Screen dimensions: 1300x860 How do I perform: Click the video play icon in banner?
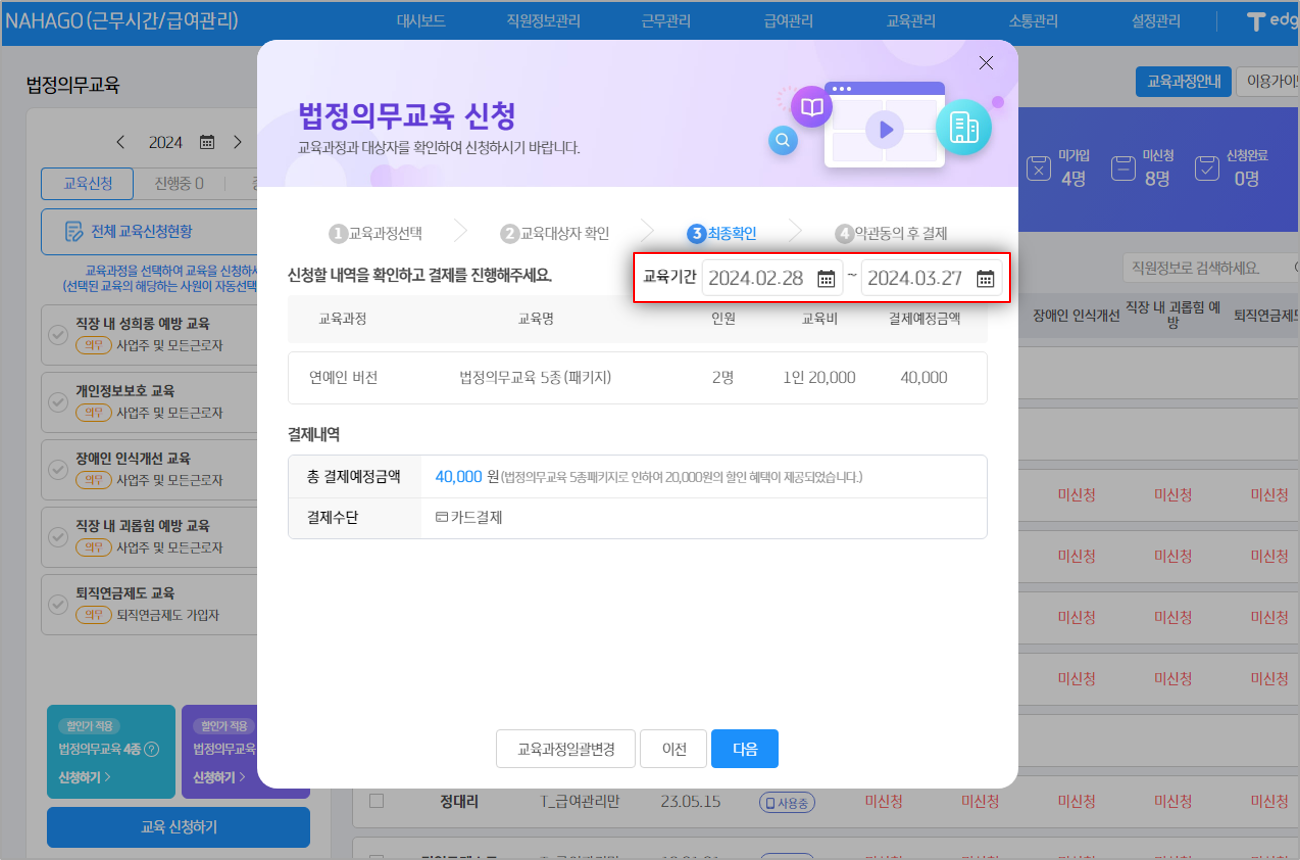point(884,129)
